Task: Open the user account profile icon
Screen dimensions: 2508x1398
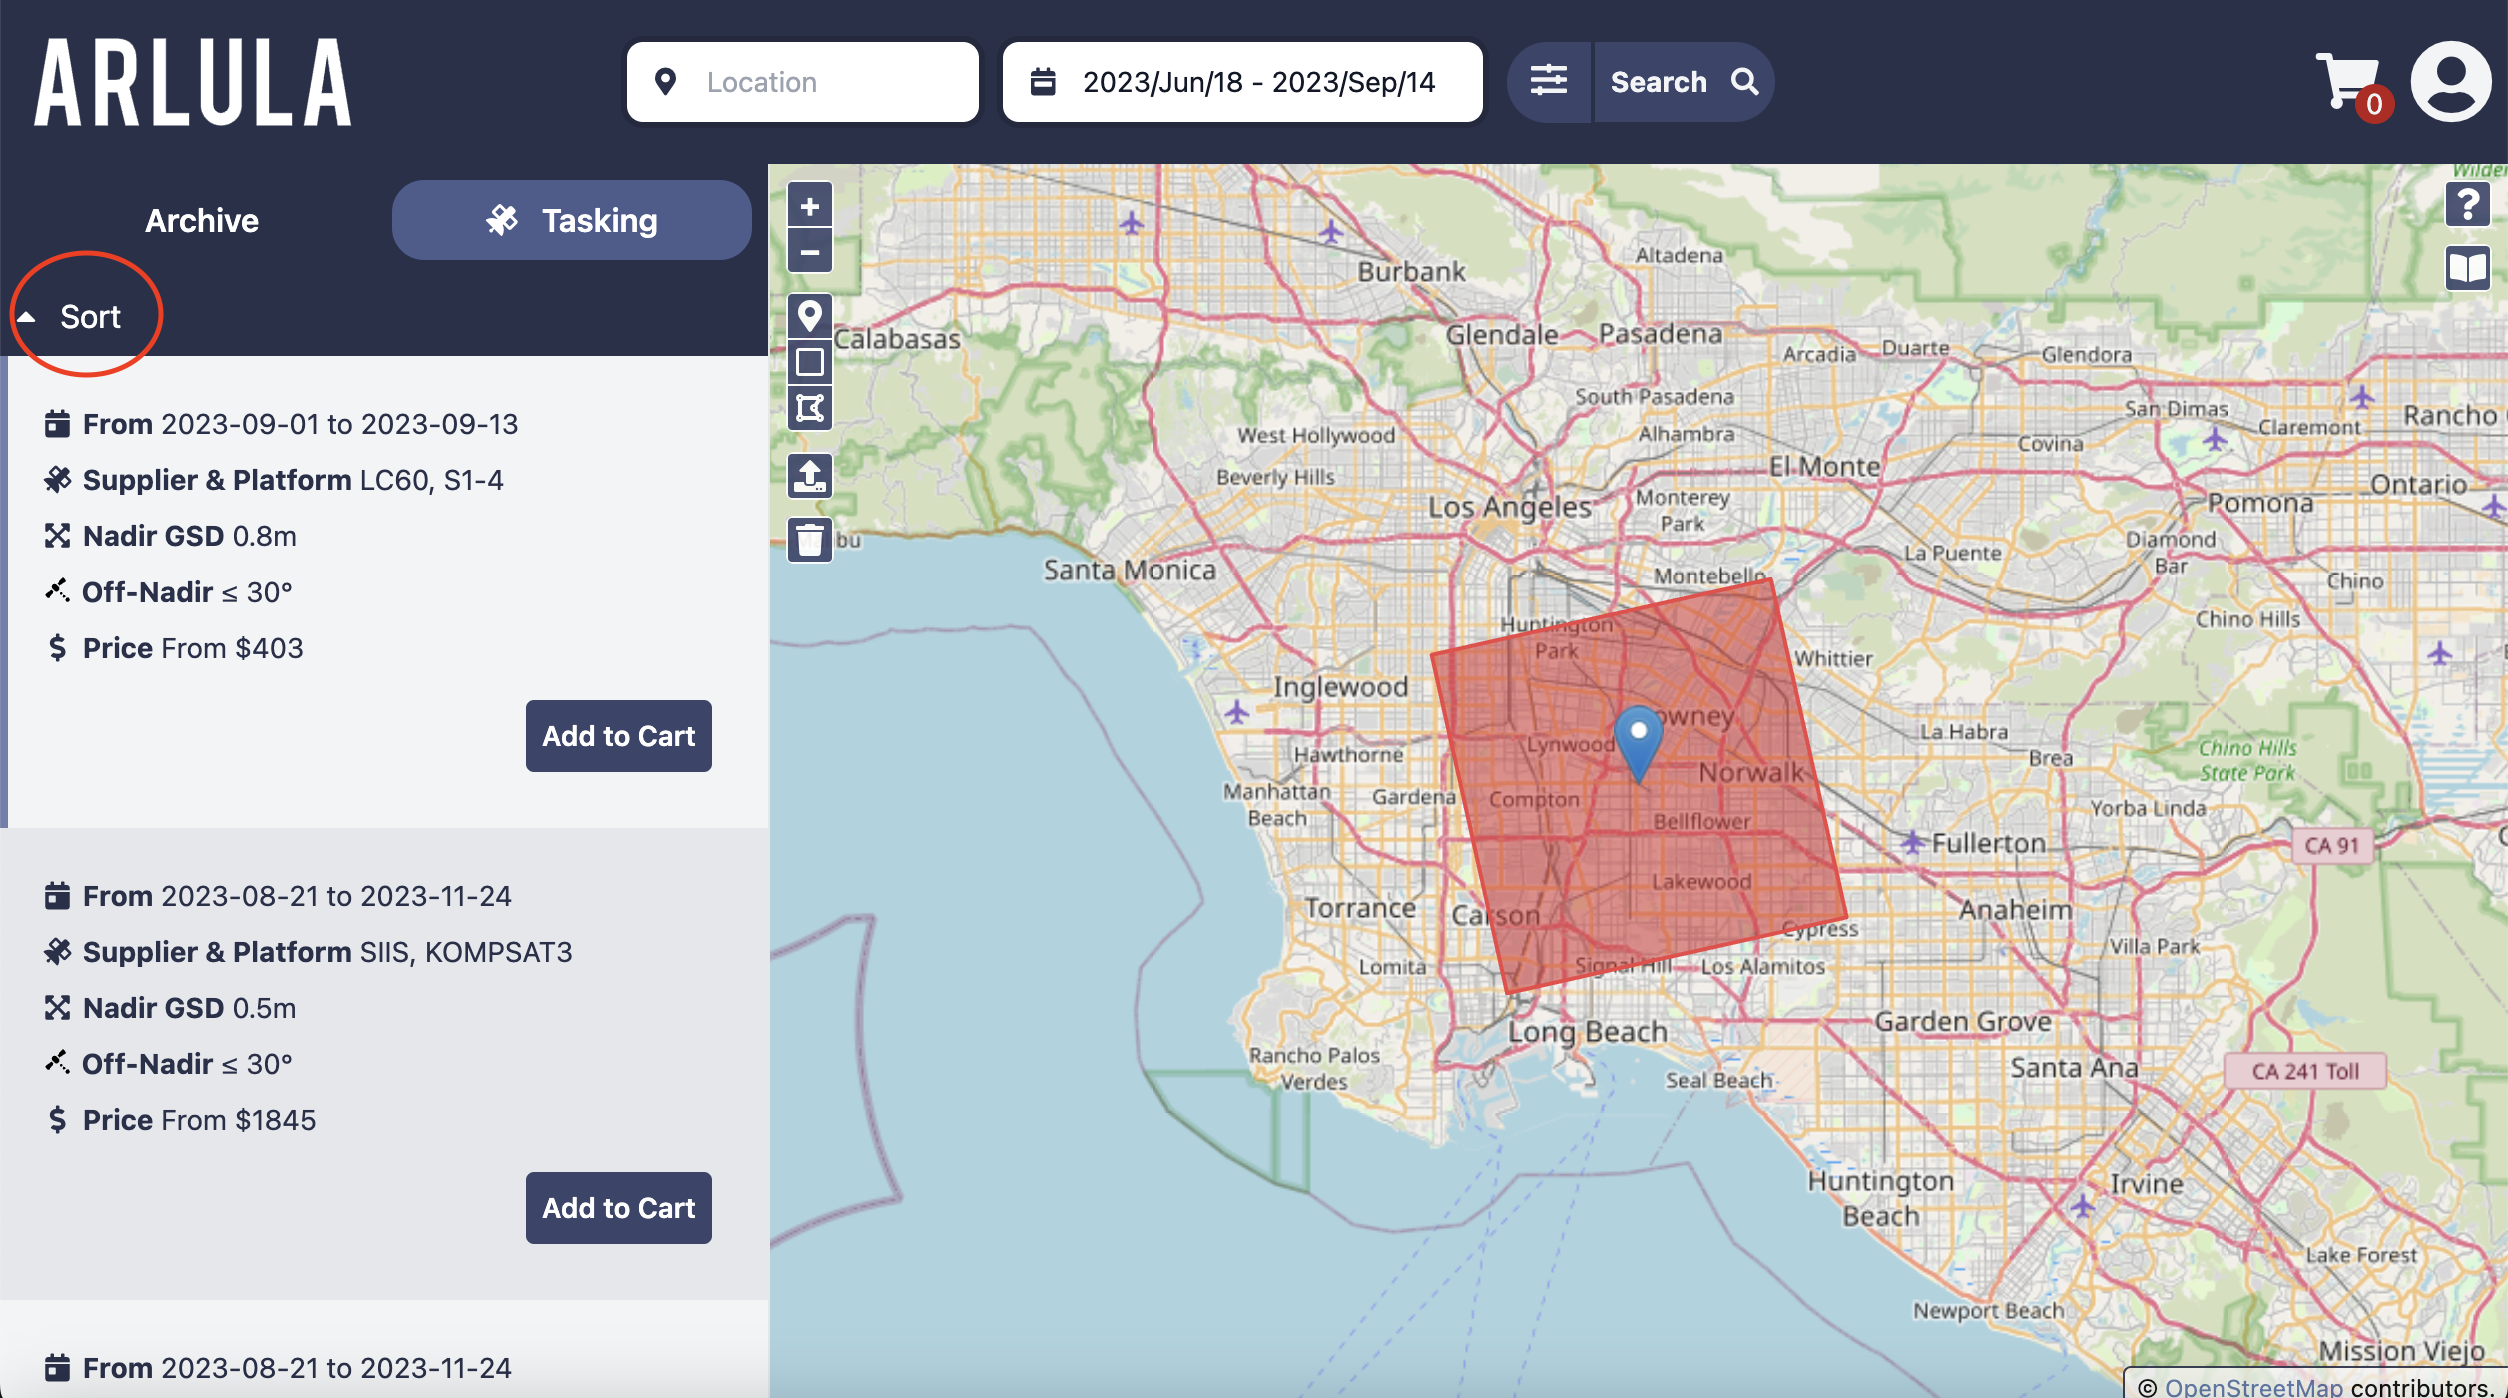Action: click(2450, 82)
